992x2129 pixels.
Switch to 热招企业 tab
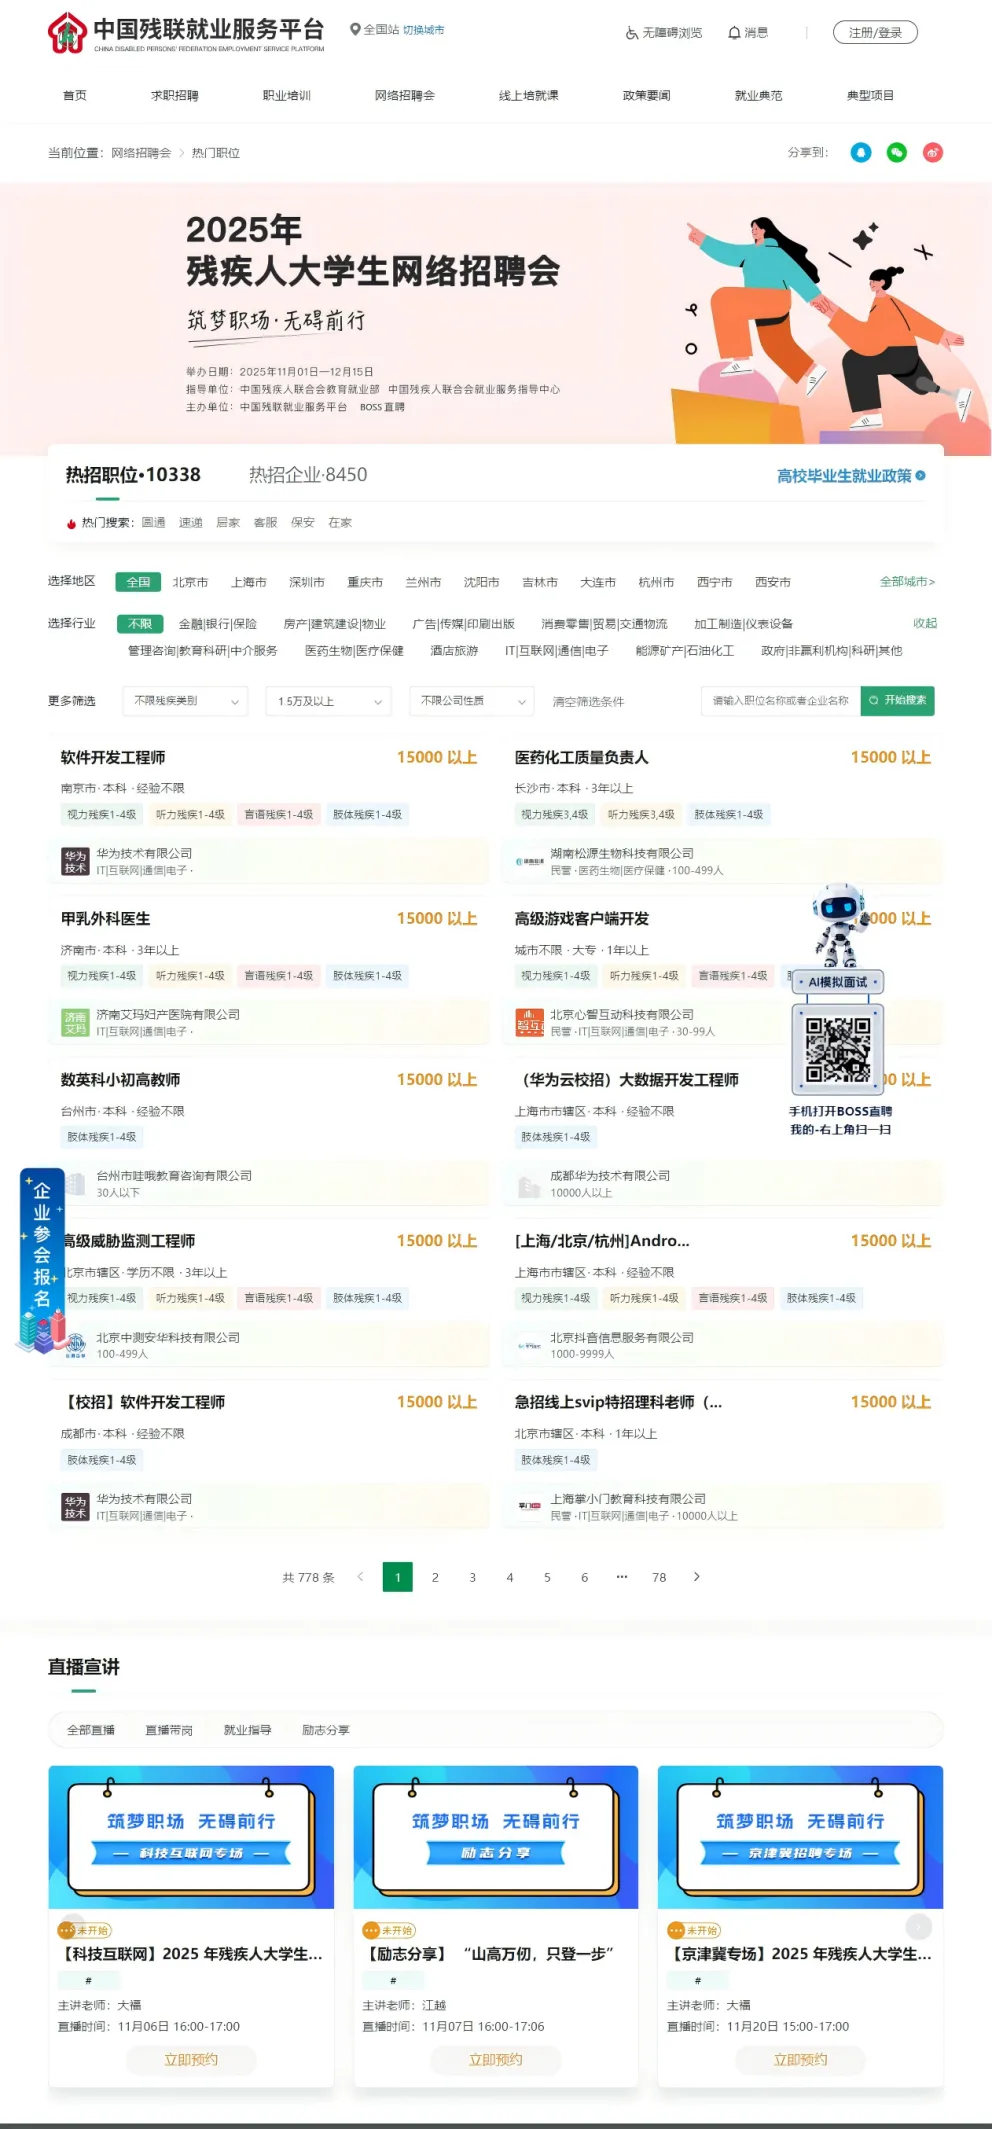pos(308,475)
